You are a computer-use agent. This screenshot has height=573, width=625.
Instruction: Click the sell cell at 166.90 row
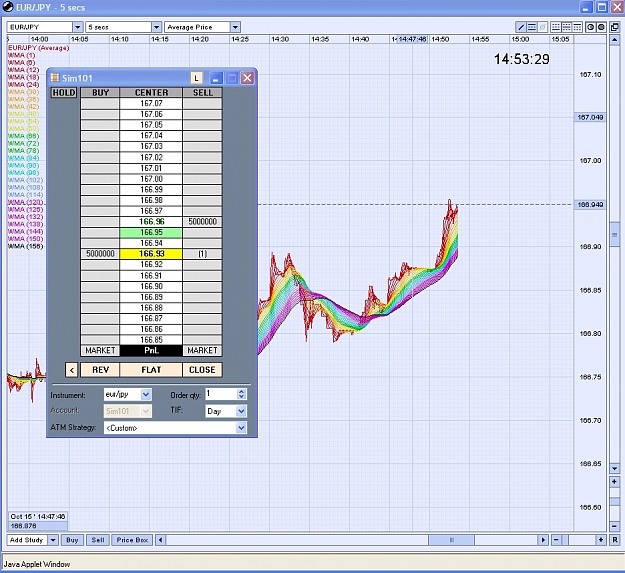pyautogui.click(x=202, y=286)
